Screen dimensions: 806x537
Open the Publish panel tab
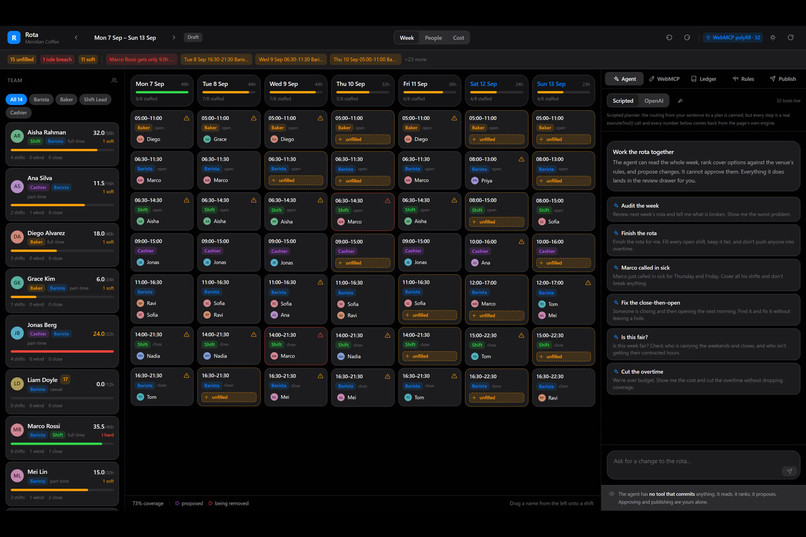783,79
